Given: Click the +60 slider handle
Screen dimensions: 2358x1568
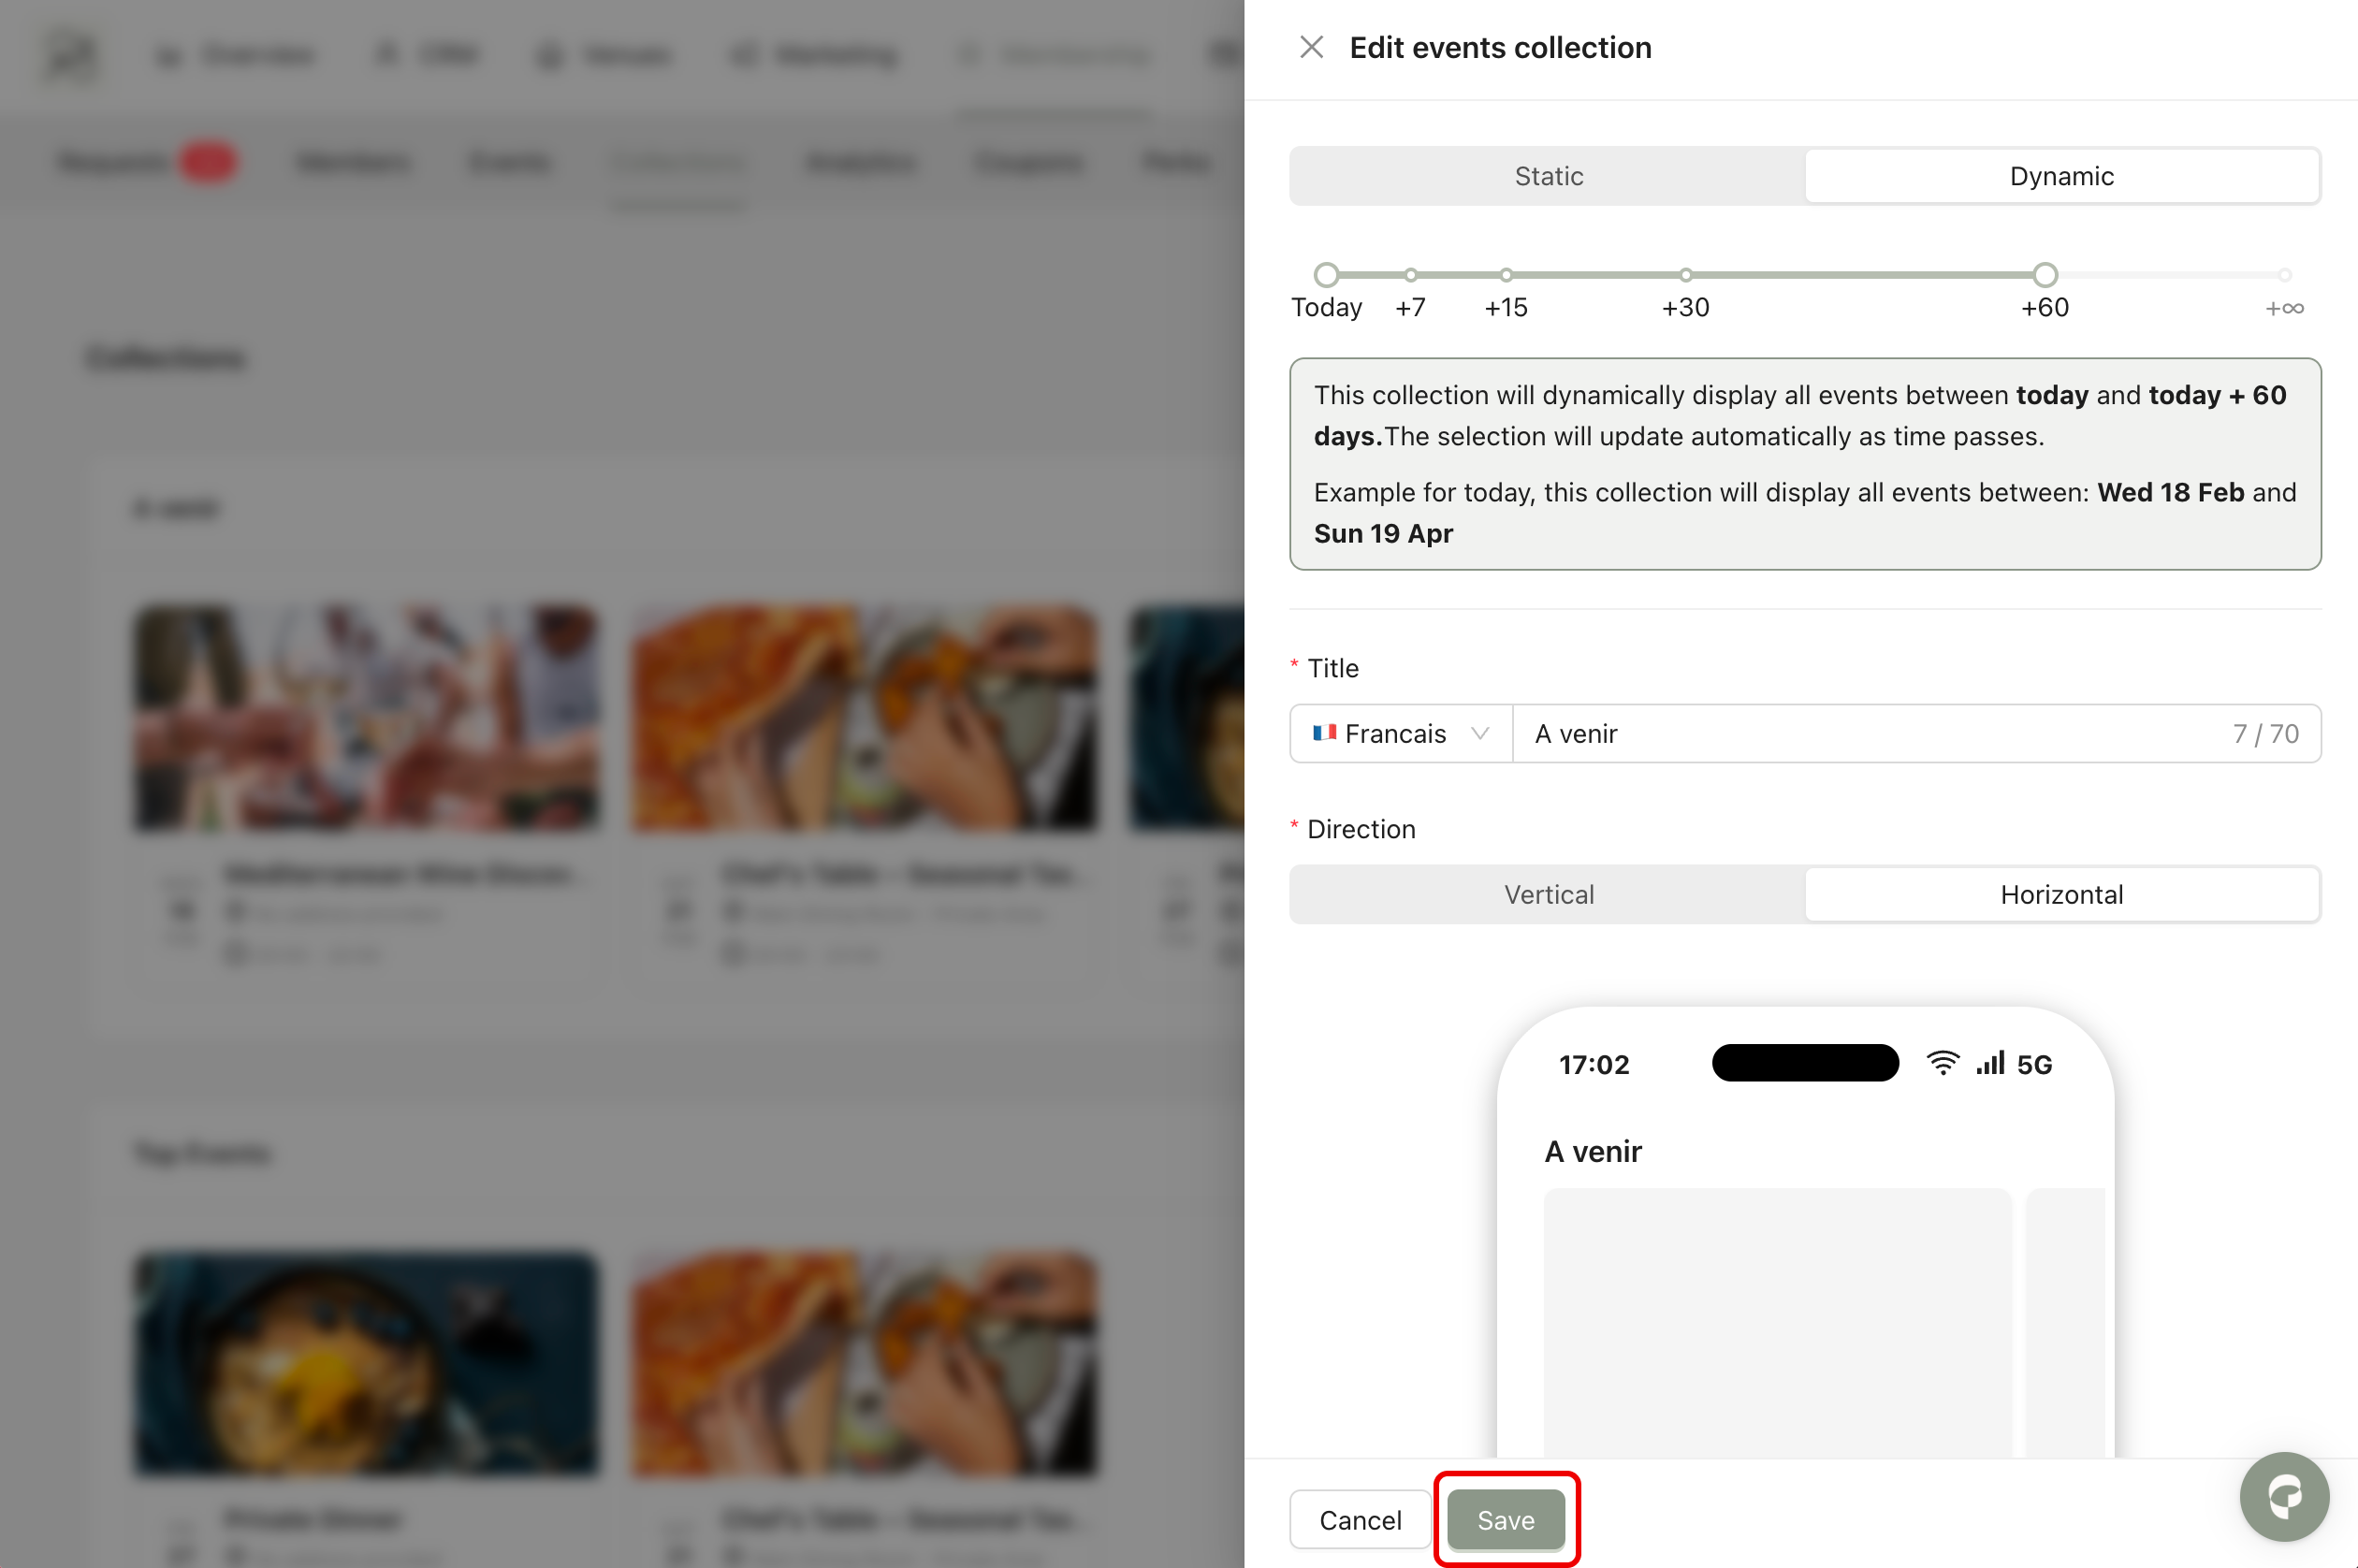Looking at the screenshot, I should click(x=2045, y=275).
